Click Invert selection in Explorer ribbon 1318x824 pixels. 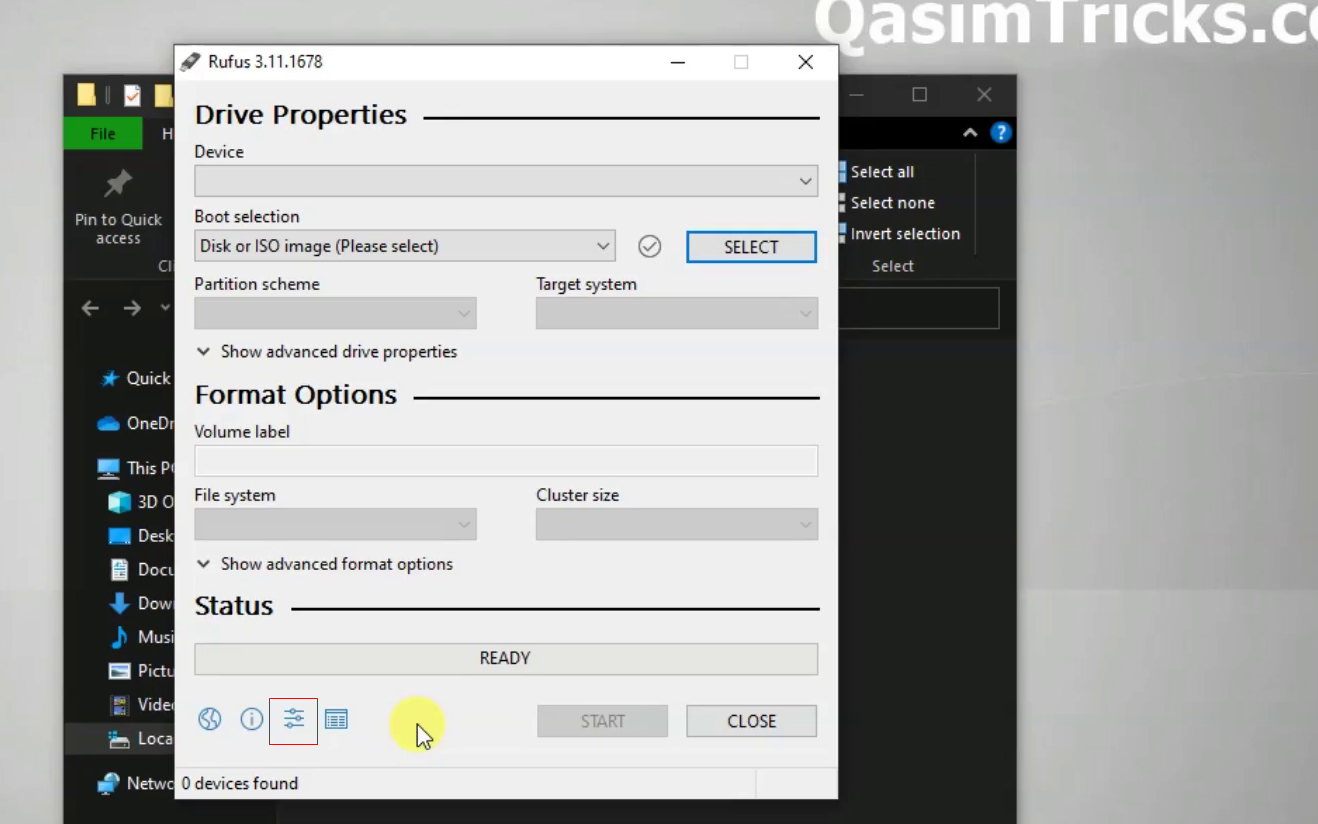pyautogui.click(x=899, y=234)
